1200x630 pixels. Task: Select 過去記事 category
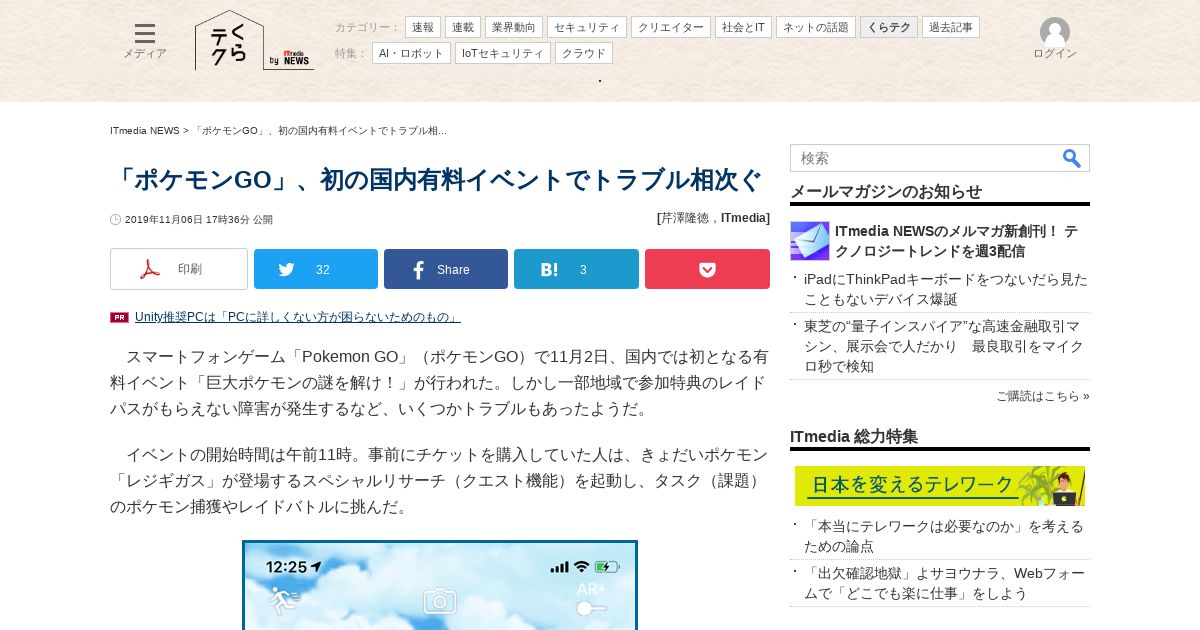951,27
